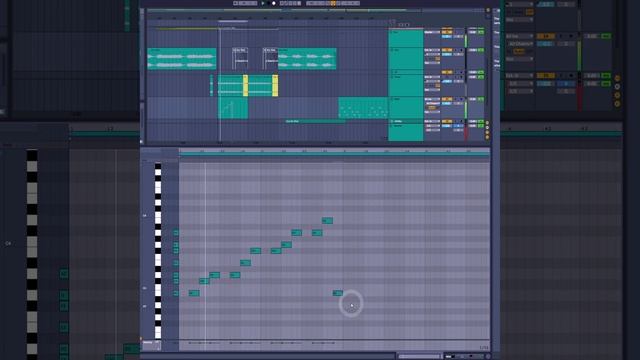
Task: Click the second yellow show/hide circle in the mixer
Action: point(487,128)
